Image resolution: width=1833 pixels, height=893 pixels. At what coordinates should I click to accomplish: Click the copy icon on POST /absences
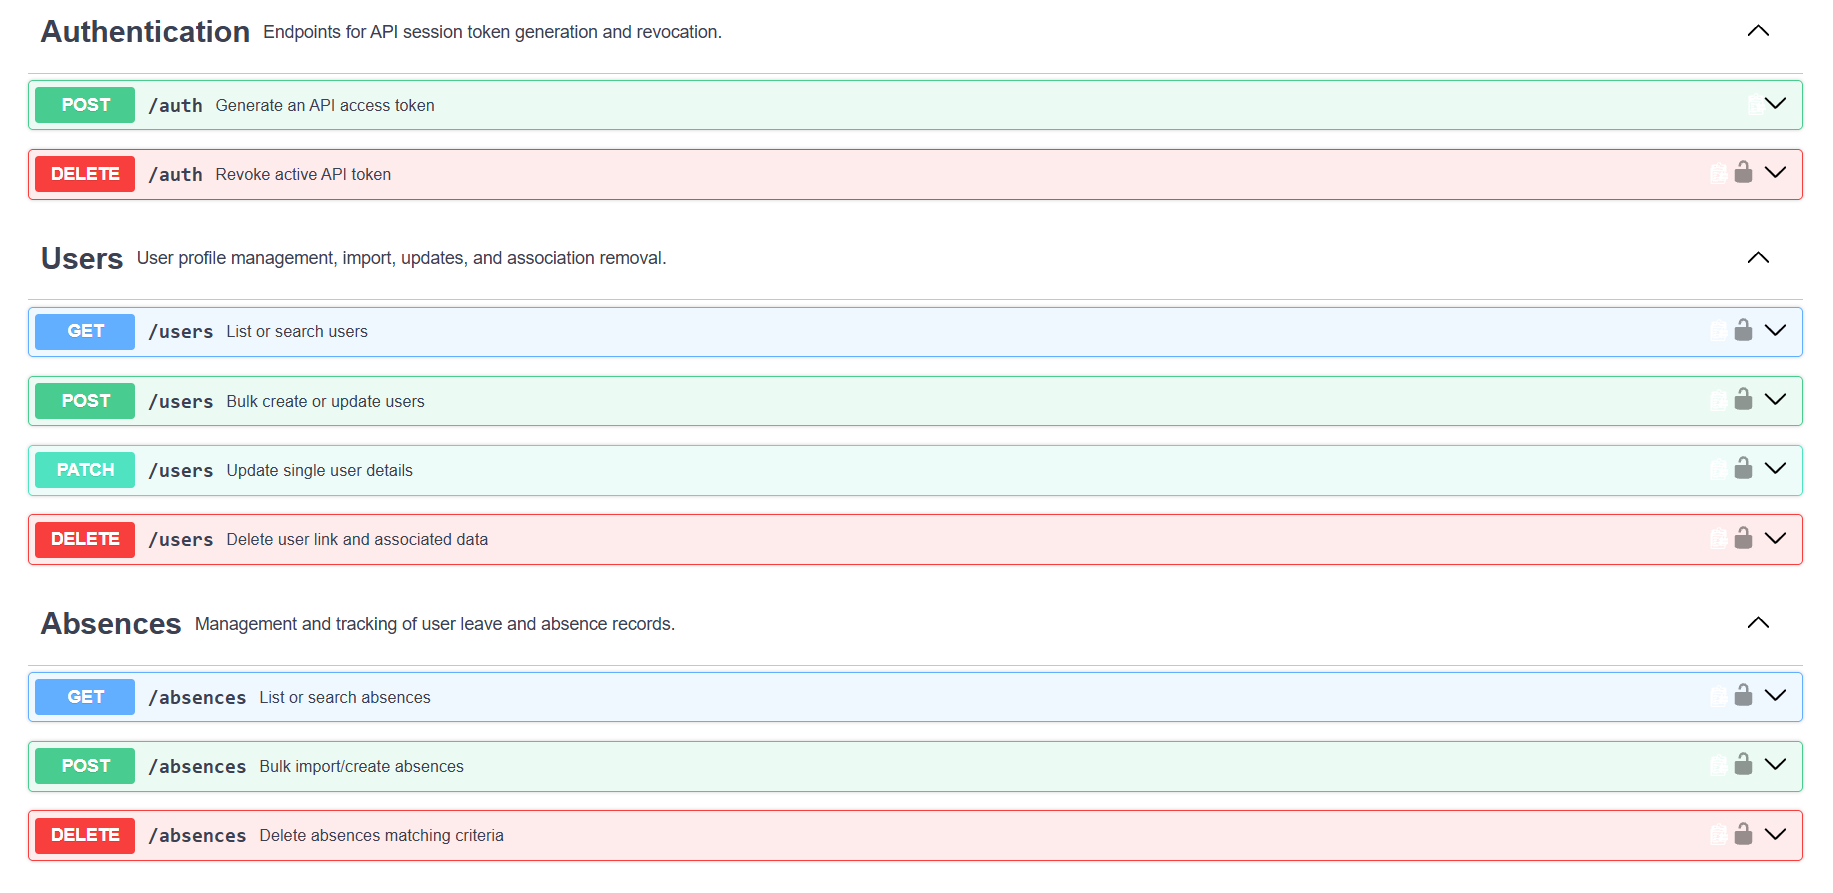[1718, 765]
